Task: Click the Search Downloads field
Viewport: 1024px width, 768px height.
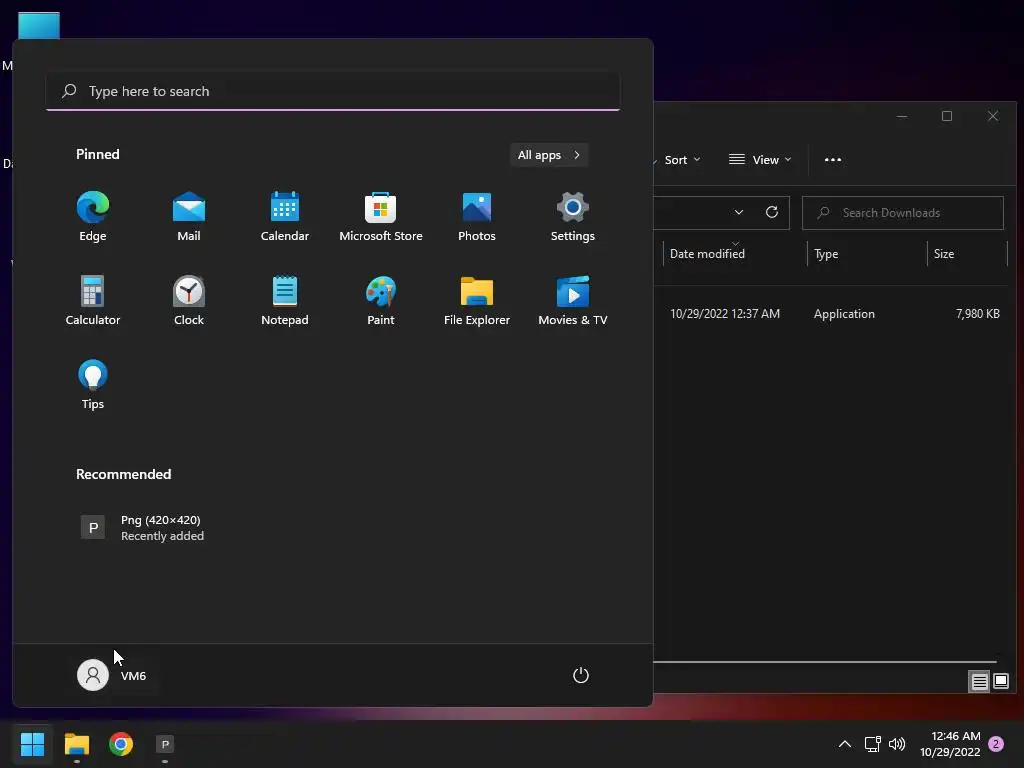Action: pyautogui.click(x=903, y=213)
